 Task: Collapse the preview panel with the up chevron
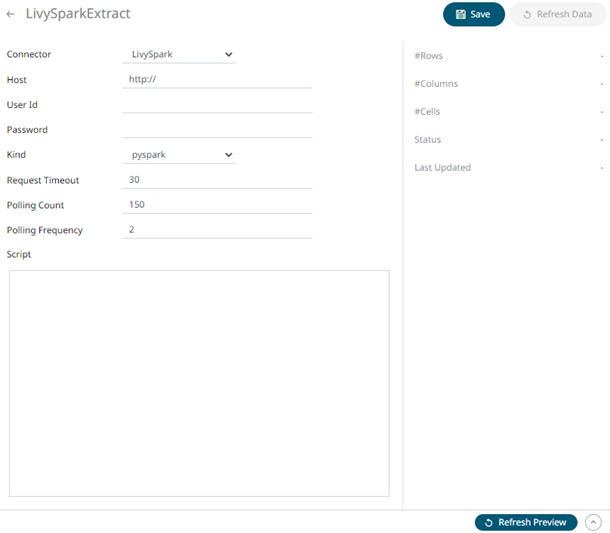593,522
